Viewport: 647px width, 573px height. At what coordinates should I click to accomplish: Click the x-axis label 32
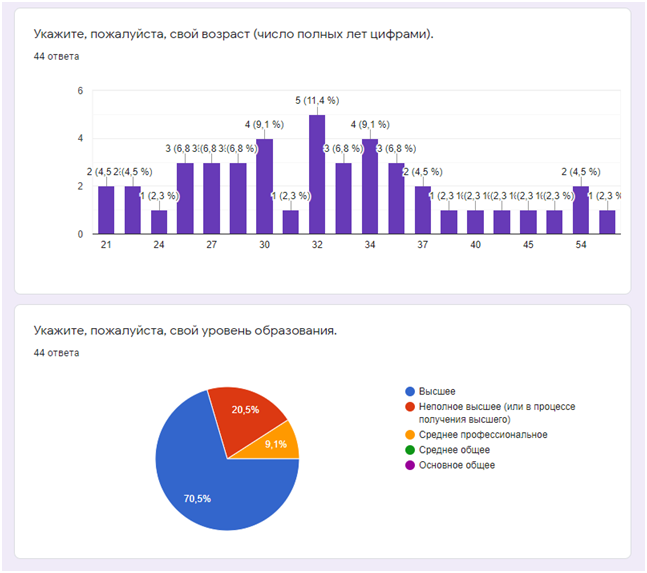pos(317,245)
